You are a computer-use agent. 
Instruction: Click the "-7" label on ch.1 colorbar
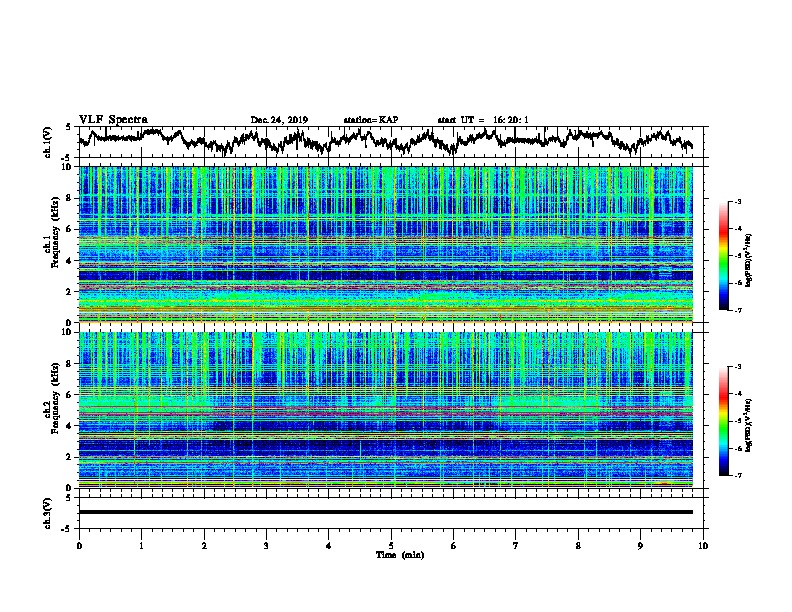[738, 310]
